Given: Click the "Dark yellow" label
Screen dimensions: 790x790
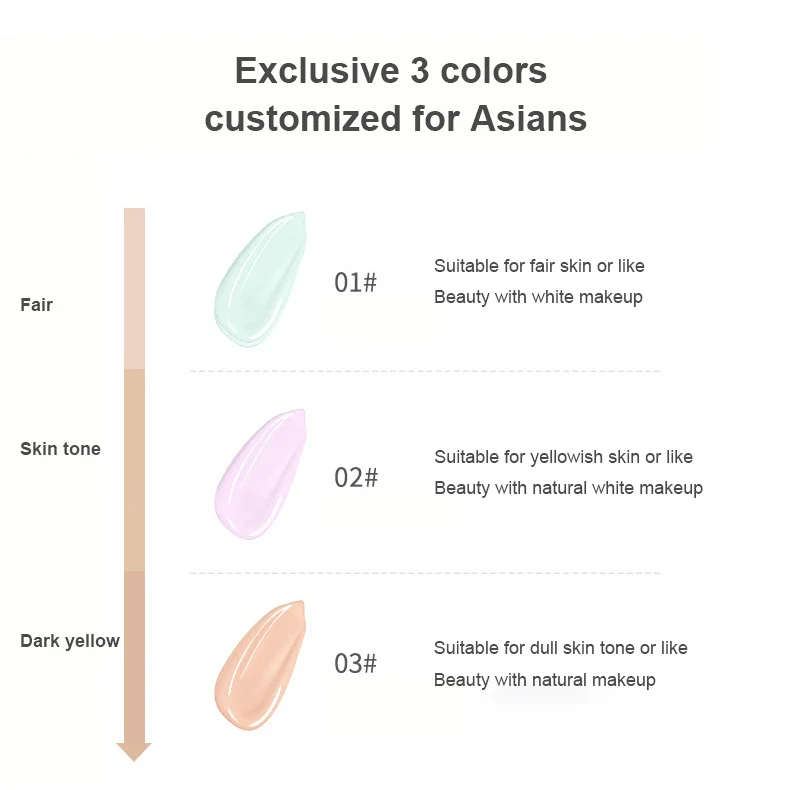Looking at the screenshot, I should pos(70,641).
